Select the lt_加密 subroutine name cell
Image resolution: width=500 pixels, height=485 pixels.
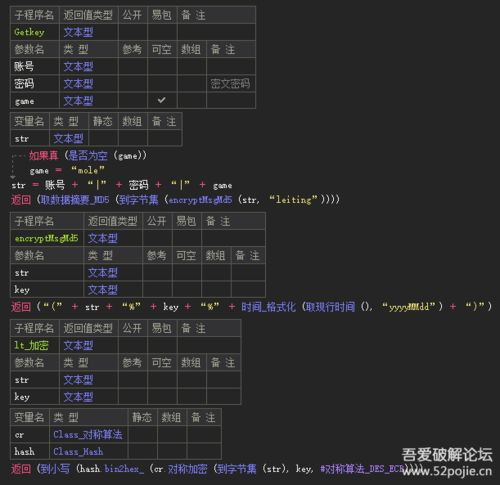[35, 345]
